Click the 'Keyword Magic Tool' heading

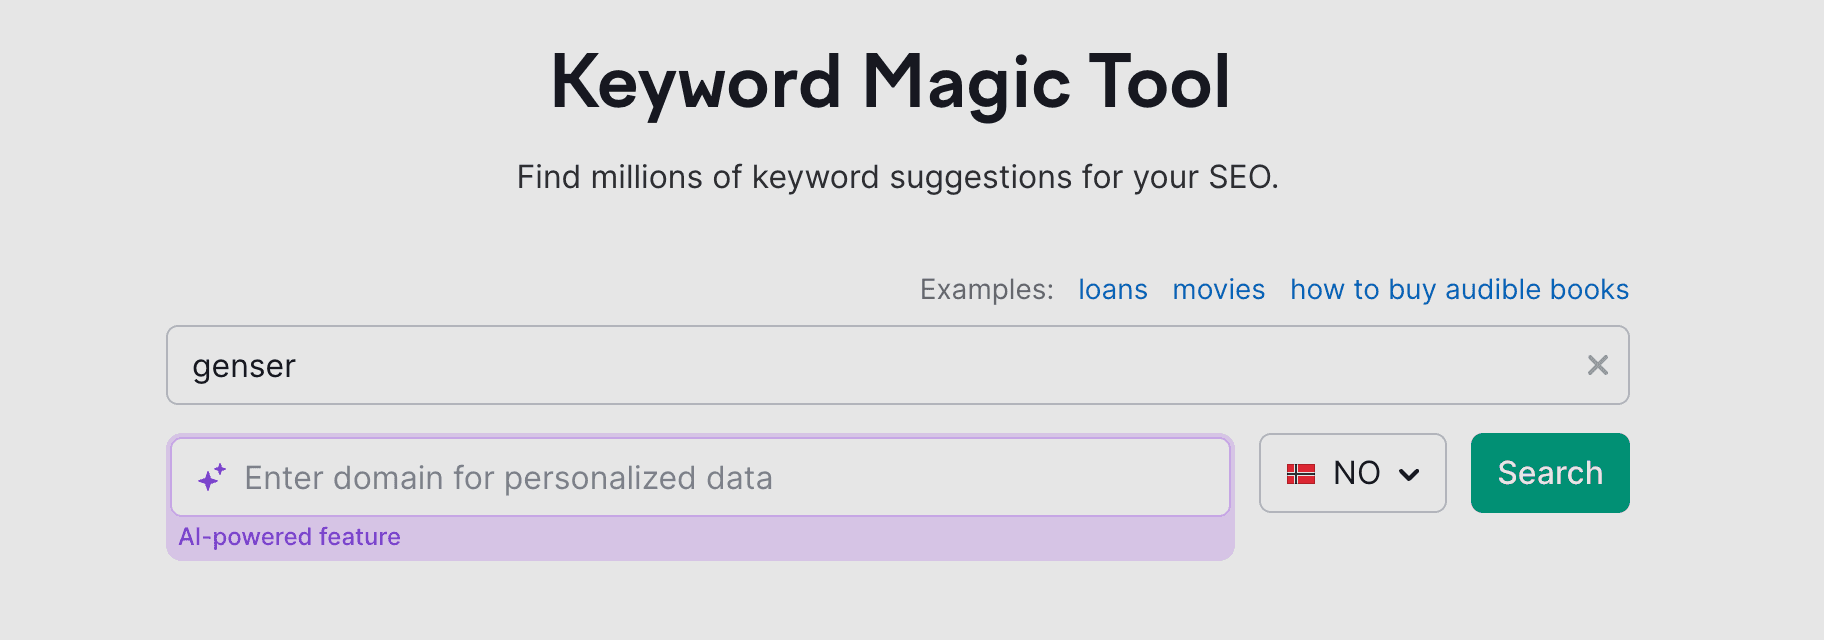point(890,82)
